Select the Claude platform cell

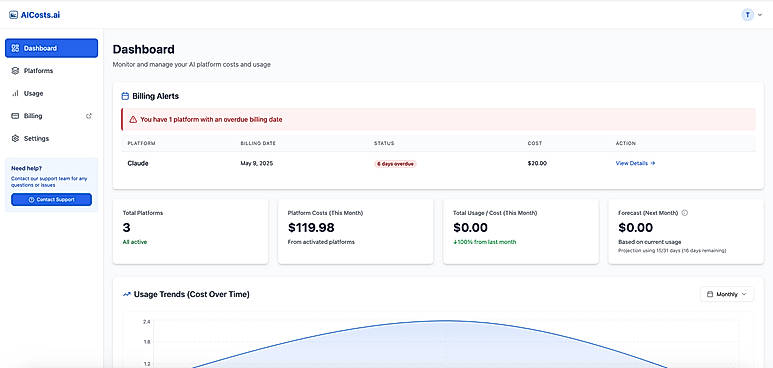coord(138,163)
